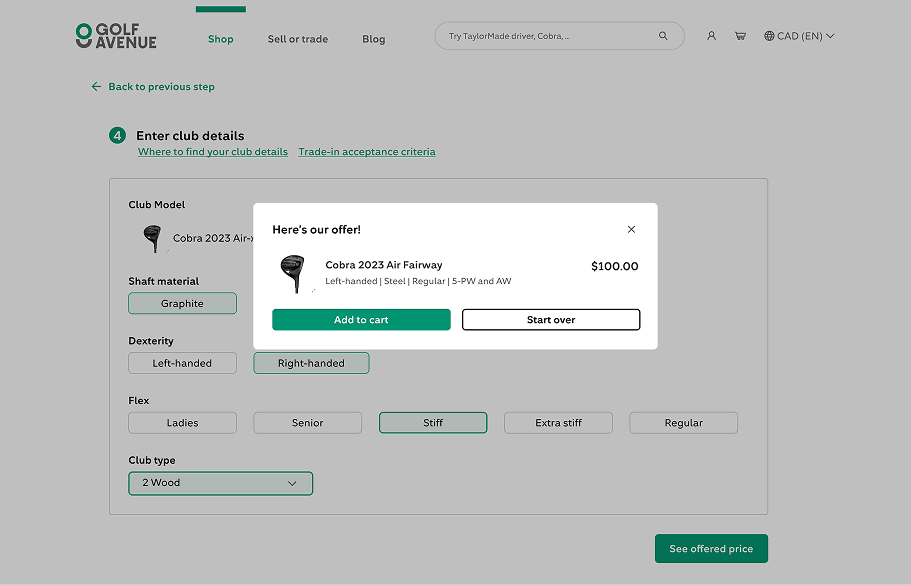Click the Enter club details heading

tap(190, 136)
